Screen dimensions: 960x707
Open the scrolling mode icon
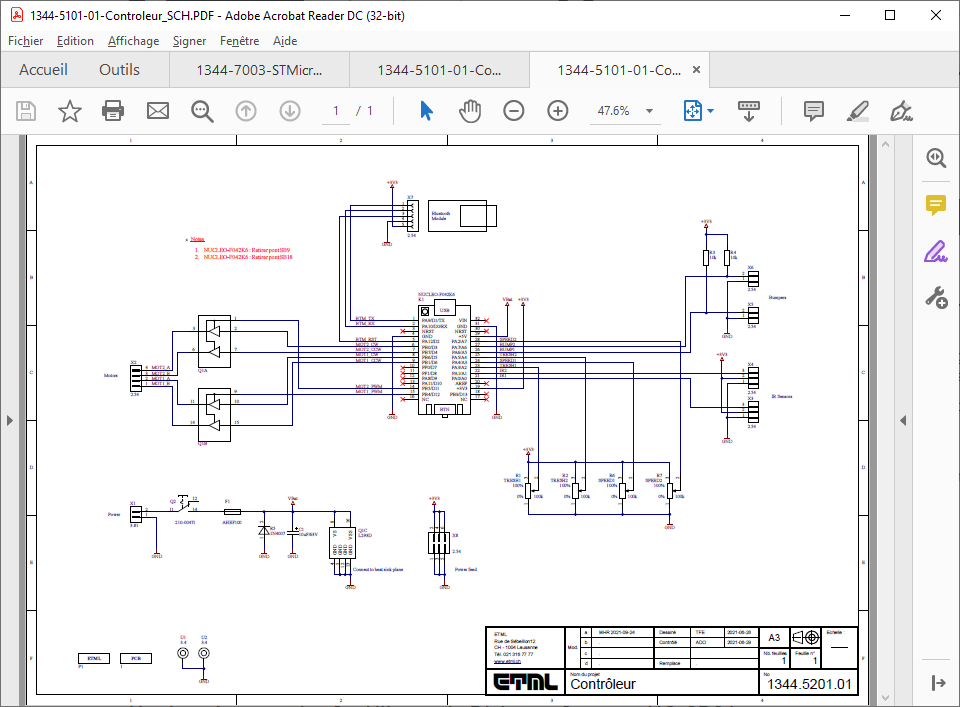pyautogui.click(x=749, y=111)
